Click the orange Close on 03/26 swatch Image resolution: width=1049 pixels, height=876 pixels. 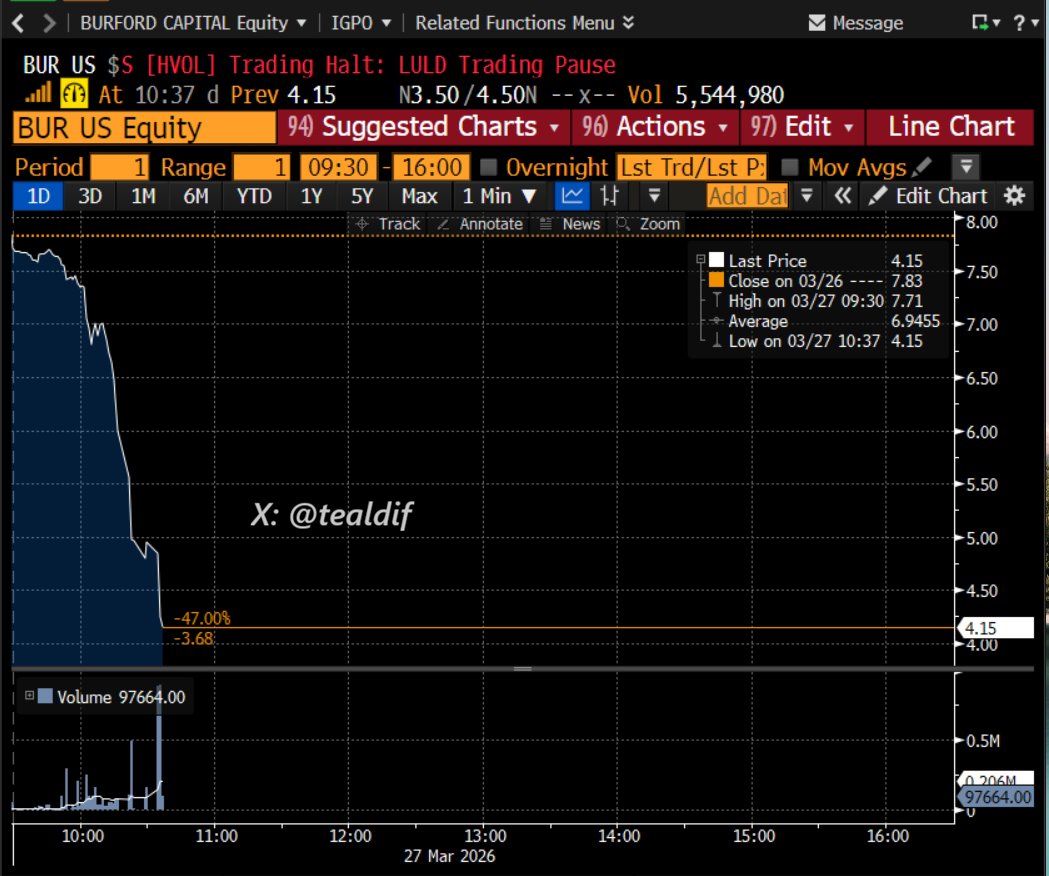[x=717, y=280]
